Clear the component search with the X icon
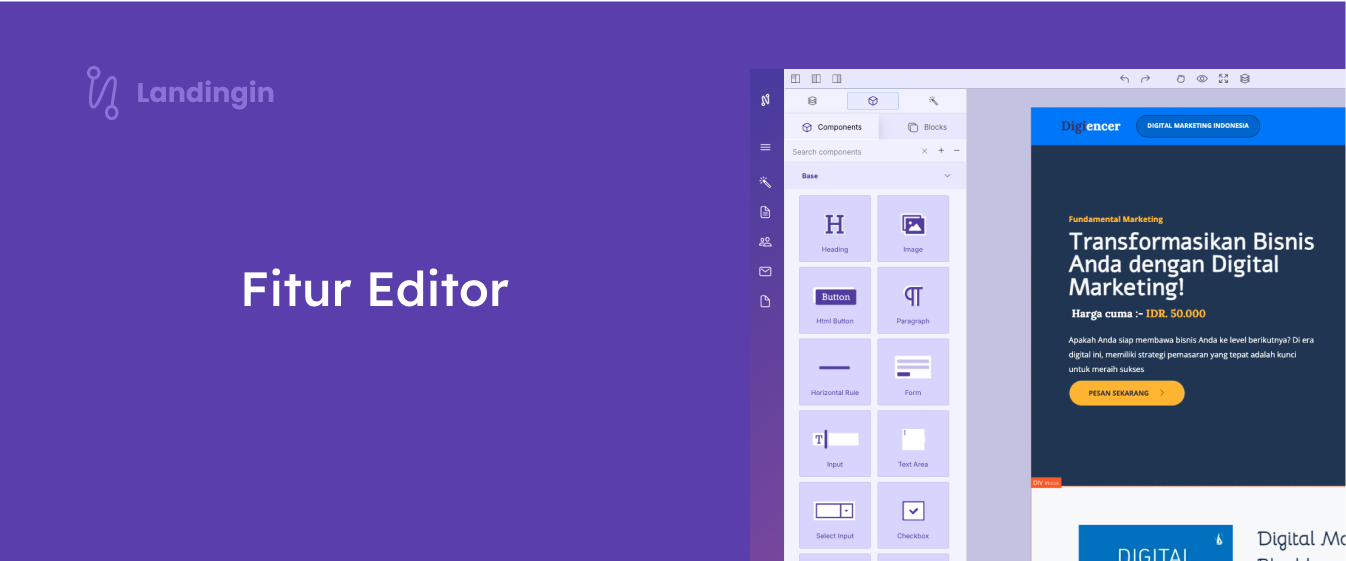The image size is (1346, 561). coord(925,152)
